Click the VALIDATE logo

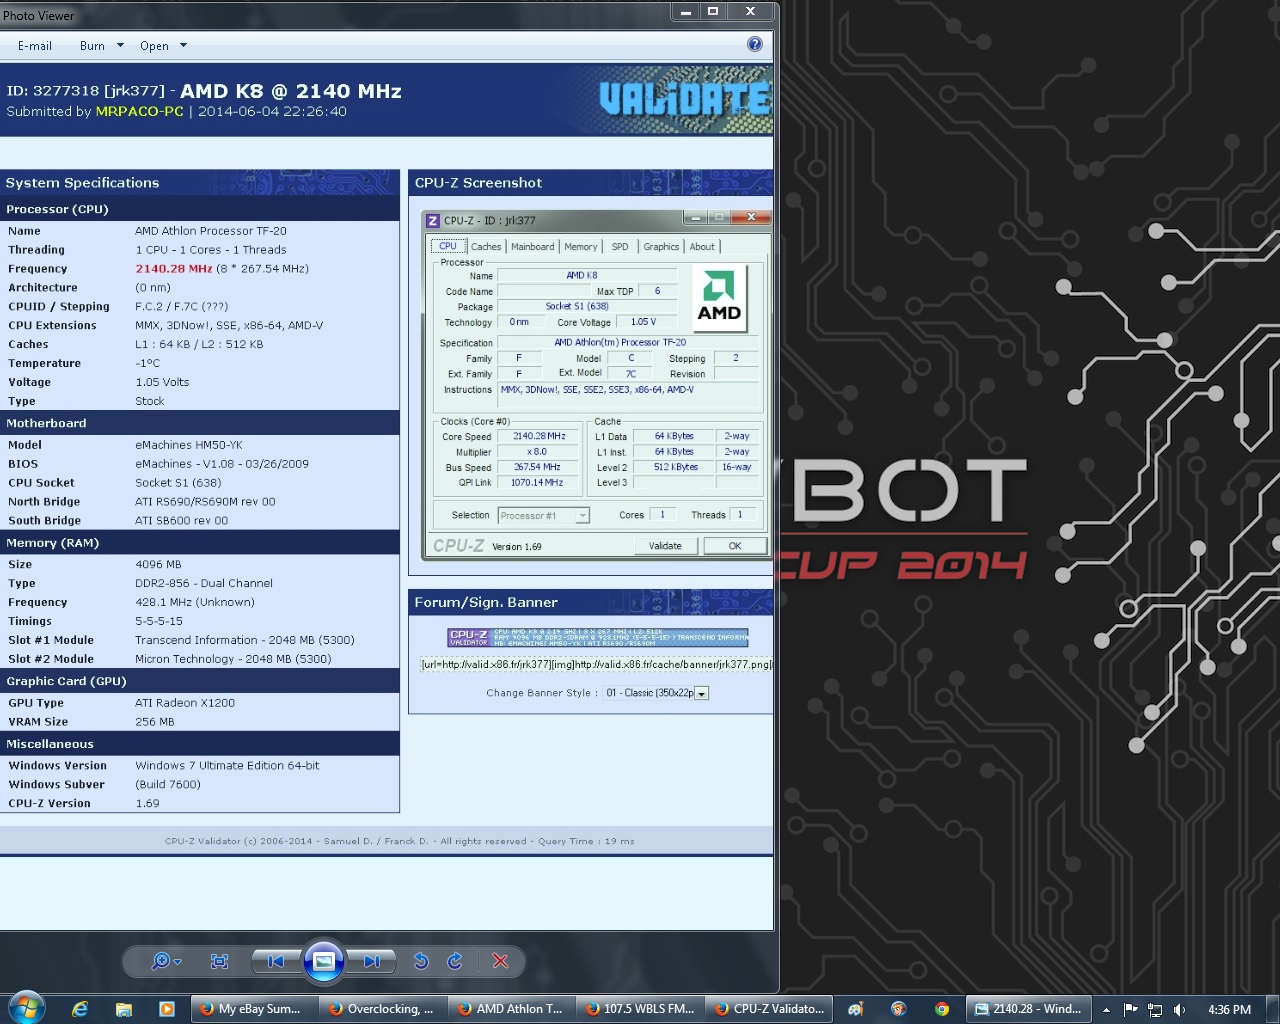pos(685,100)
